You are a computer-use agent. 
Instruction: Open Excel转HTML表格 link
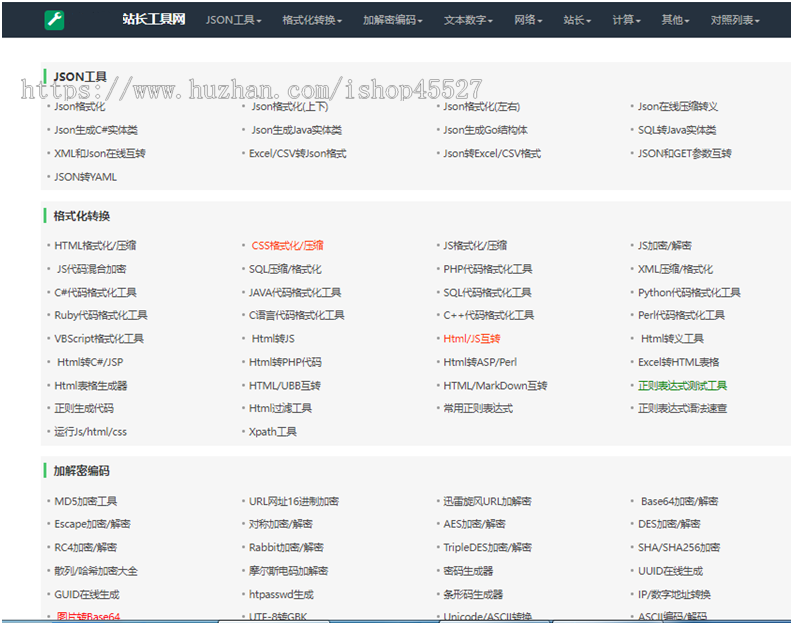[678, 362]
